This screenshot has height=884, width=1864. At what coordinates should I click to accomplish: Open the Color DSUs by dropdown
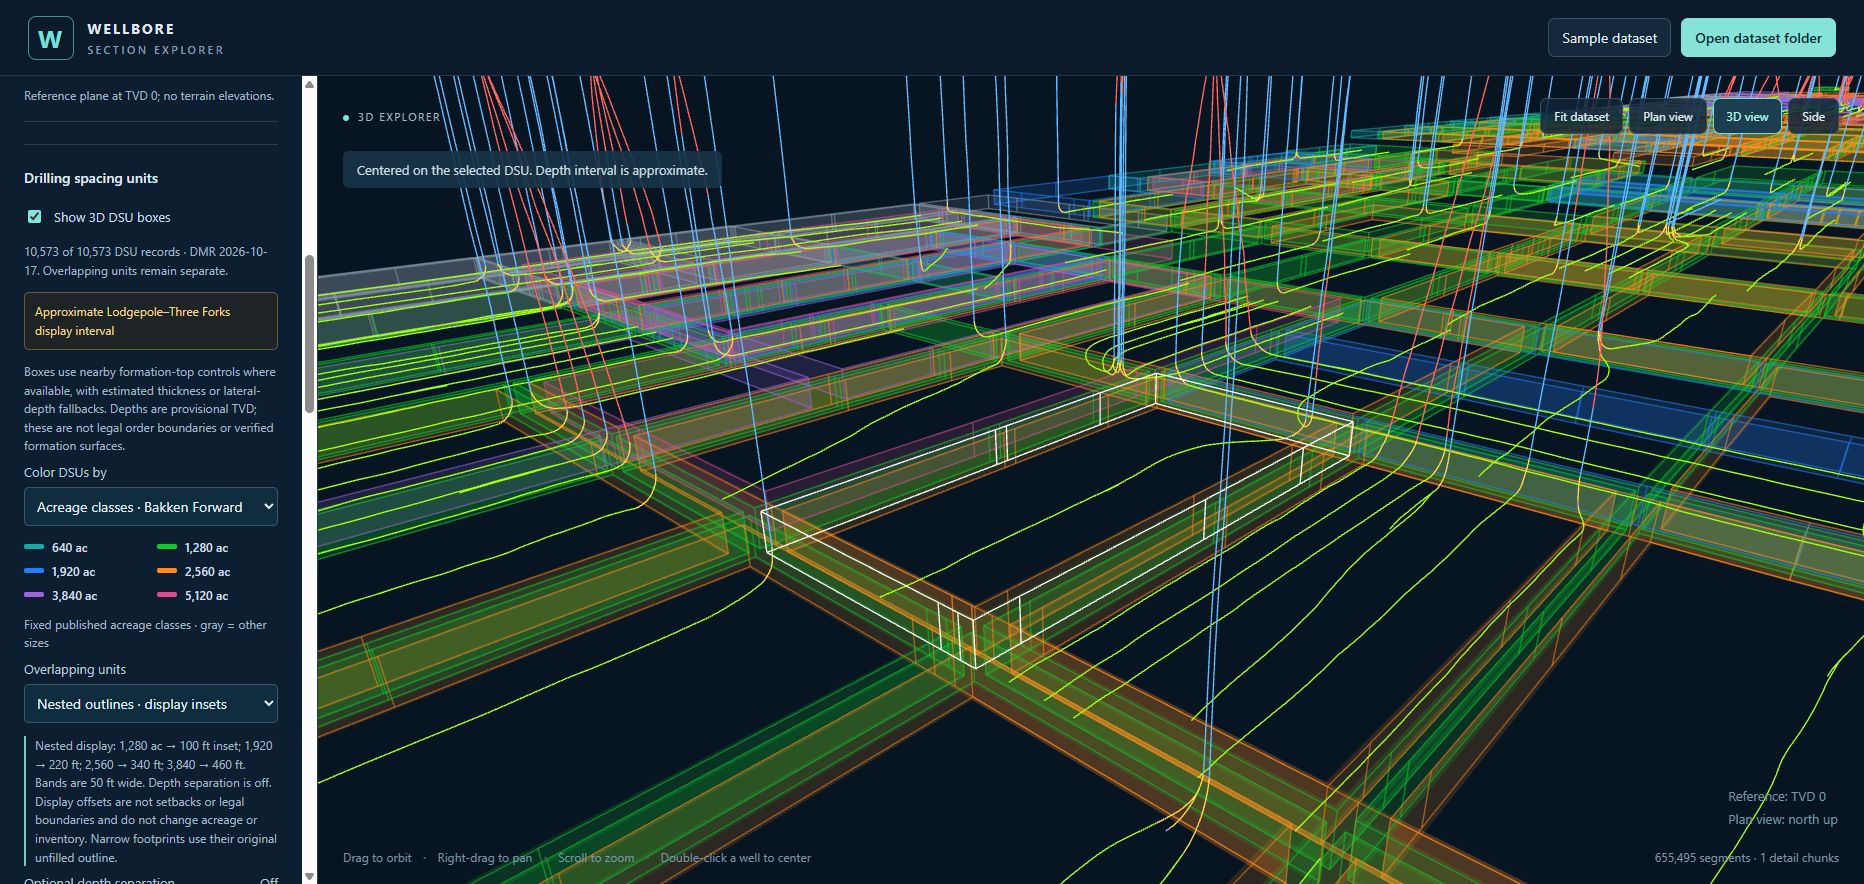click(151, 507)
